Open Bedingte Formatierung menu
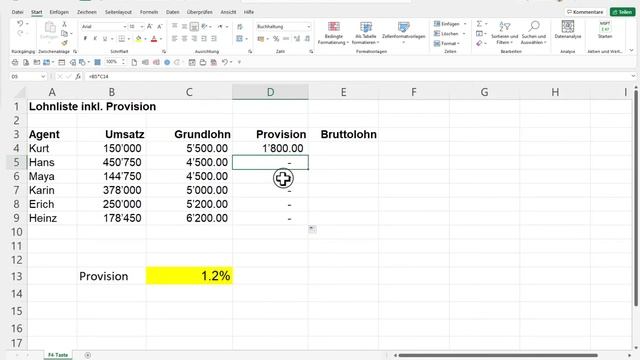 coord(333,33)
